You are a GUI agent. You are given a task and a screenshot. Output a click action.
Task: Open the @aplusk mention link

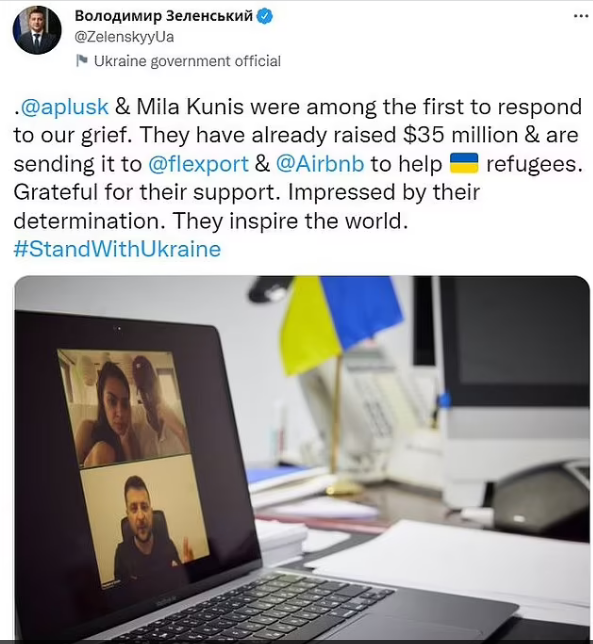pos(64,107)
